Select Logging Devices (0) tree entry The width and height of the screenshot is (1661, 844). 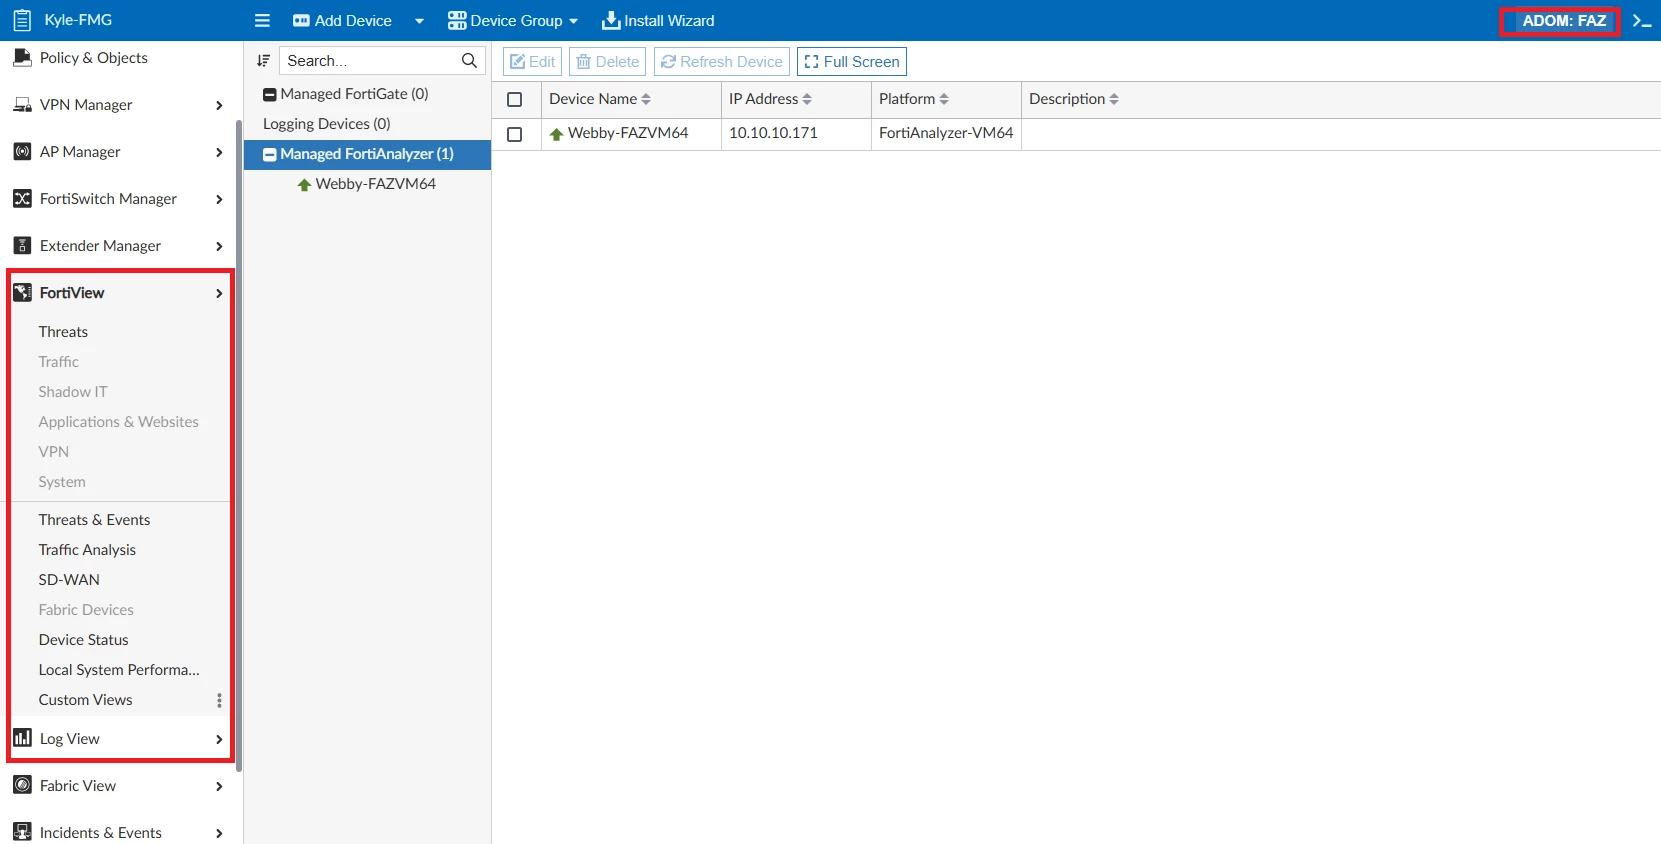326,124
